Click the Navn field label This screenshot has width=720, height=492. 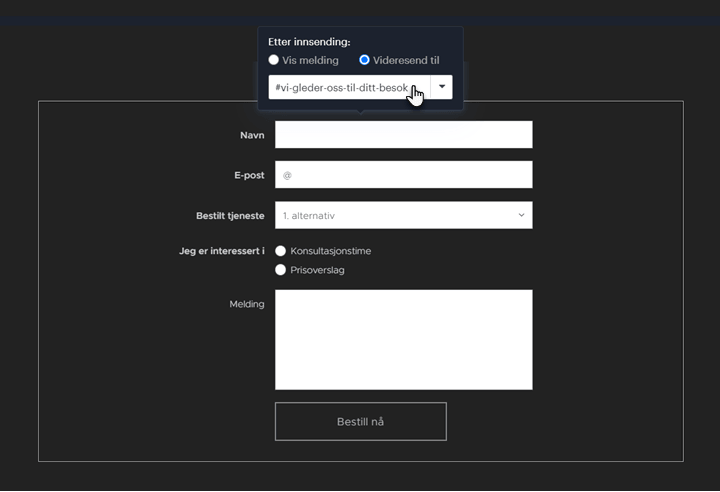coord(252,135)
